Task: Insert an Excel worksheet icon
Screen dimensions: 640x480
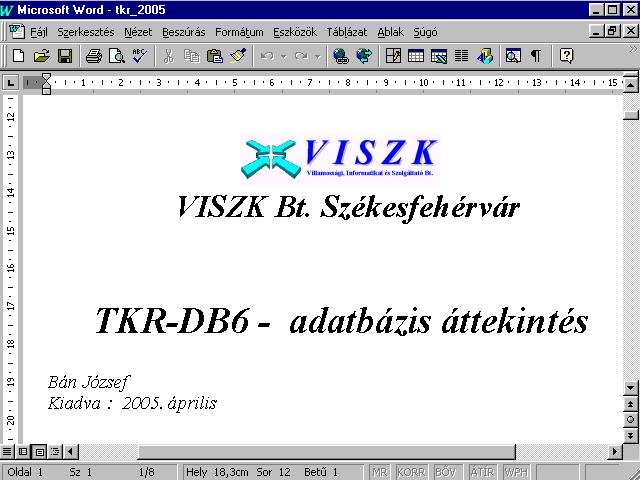Action: pos(439,56)
